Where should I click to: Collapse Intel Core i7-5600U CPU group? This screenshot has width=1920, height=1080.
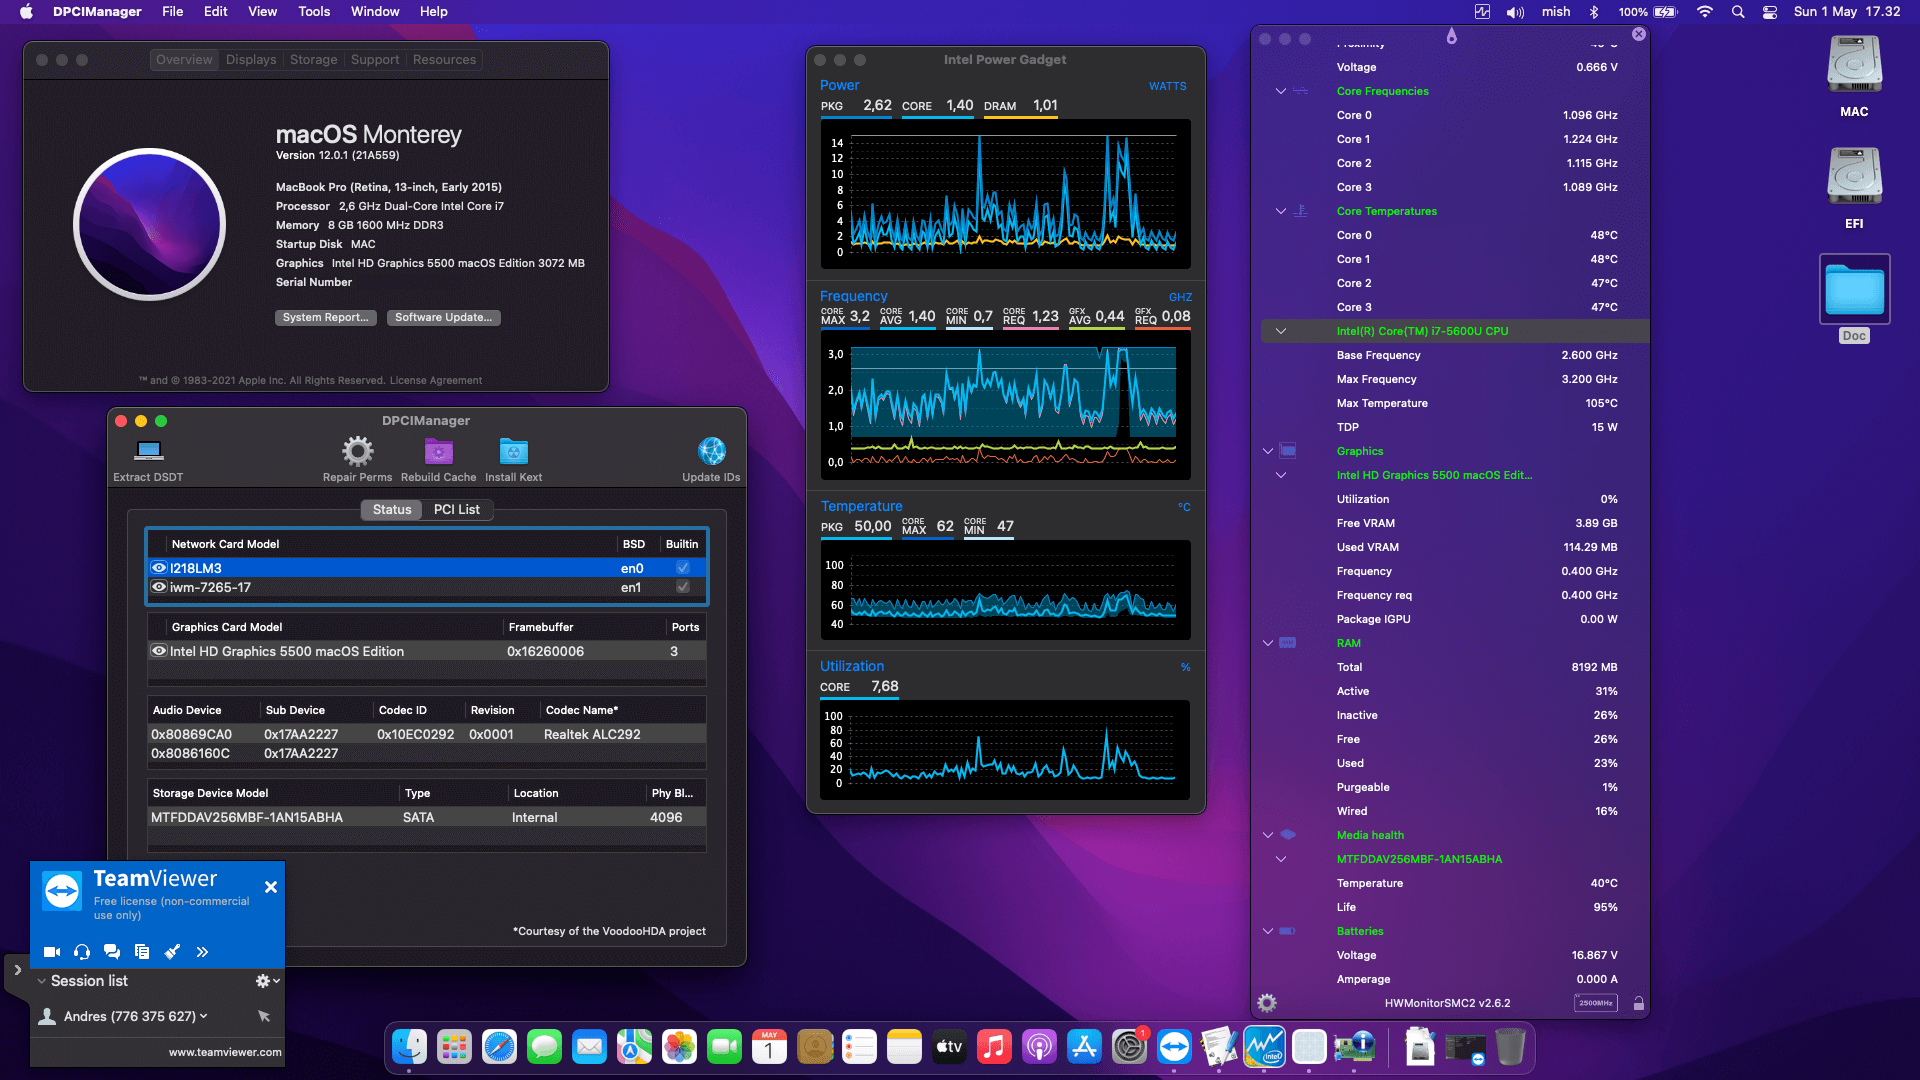(1281, 331)
